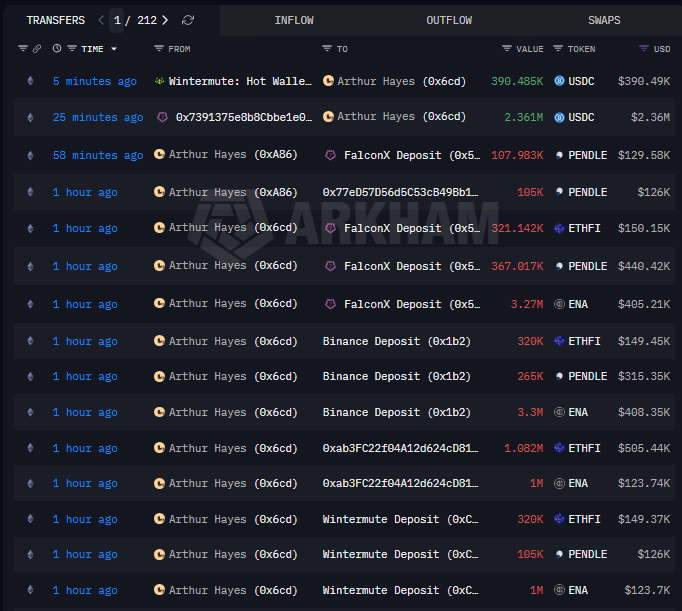Image resolution: width=682 pixels, height=611 pixels.
Task: Go to previous transfers page
Action: [101, 20]
